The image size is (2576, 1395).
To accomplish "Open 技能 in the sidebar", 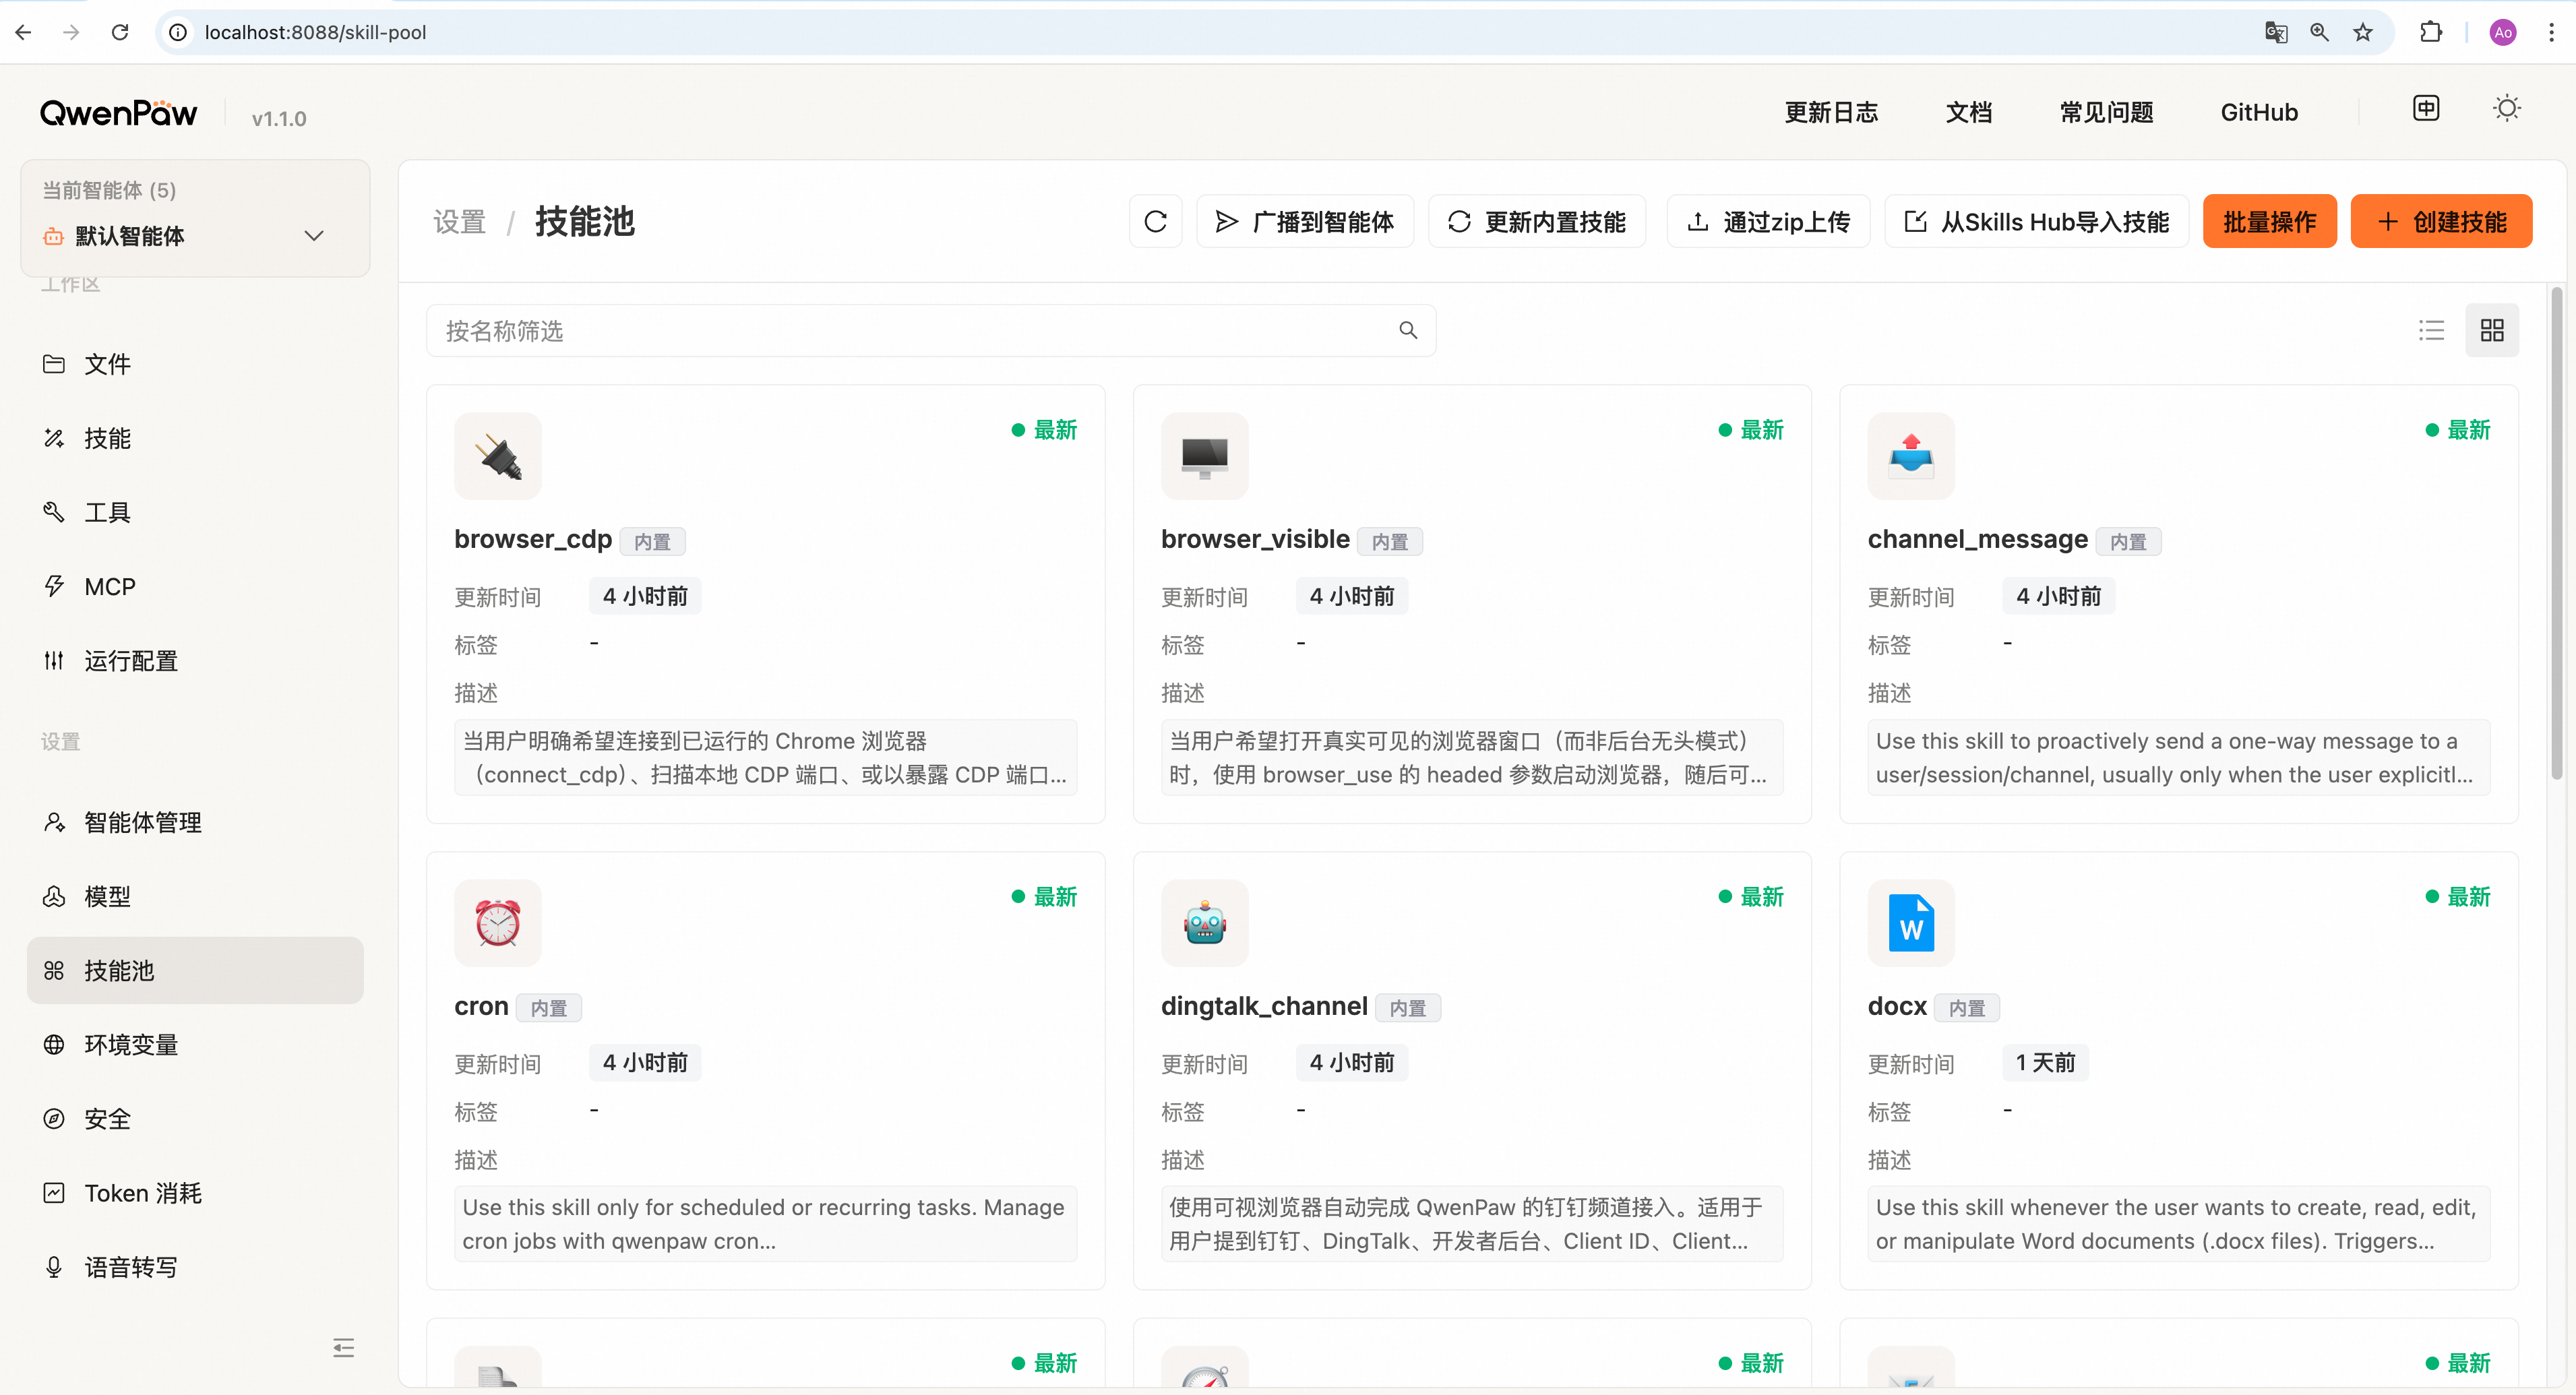I will click(195, 438).
